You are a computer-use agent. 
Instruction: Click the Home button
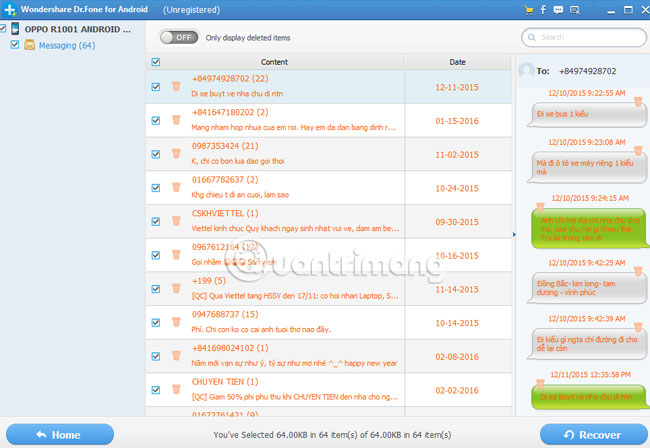click(x=60, y=434)
